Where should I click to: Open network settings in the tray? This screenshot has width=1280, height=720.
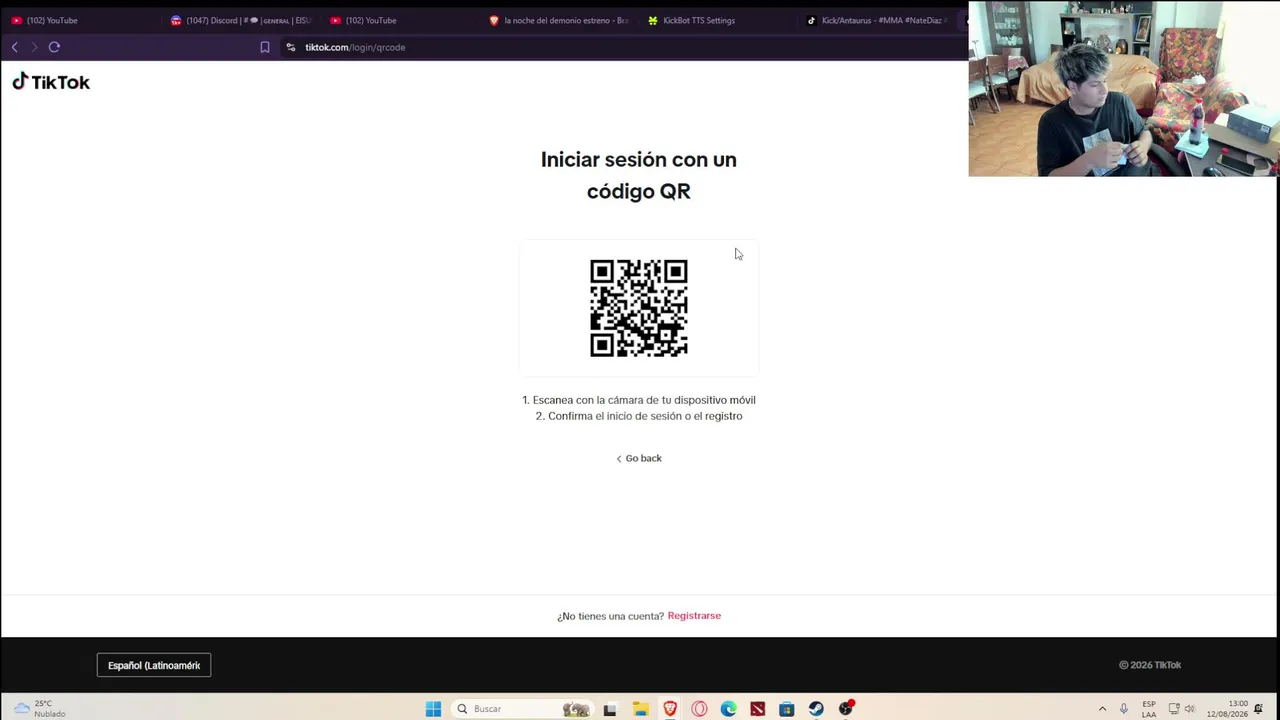(x=1174, y=709)
